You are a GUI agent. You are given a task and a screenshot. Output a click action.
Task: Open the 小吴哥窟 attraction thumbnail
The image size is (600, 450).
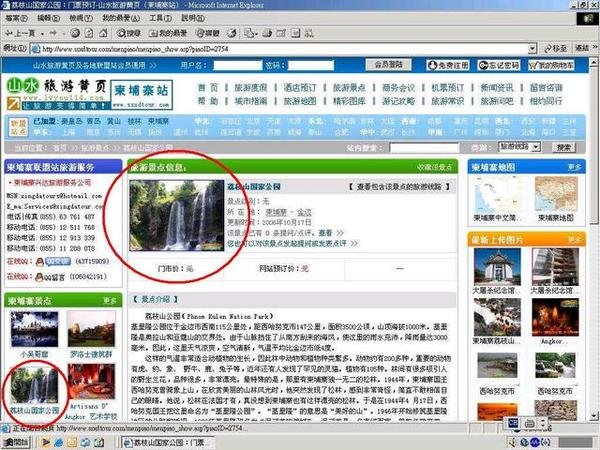point(34,329)
